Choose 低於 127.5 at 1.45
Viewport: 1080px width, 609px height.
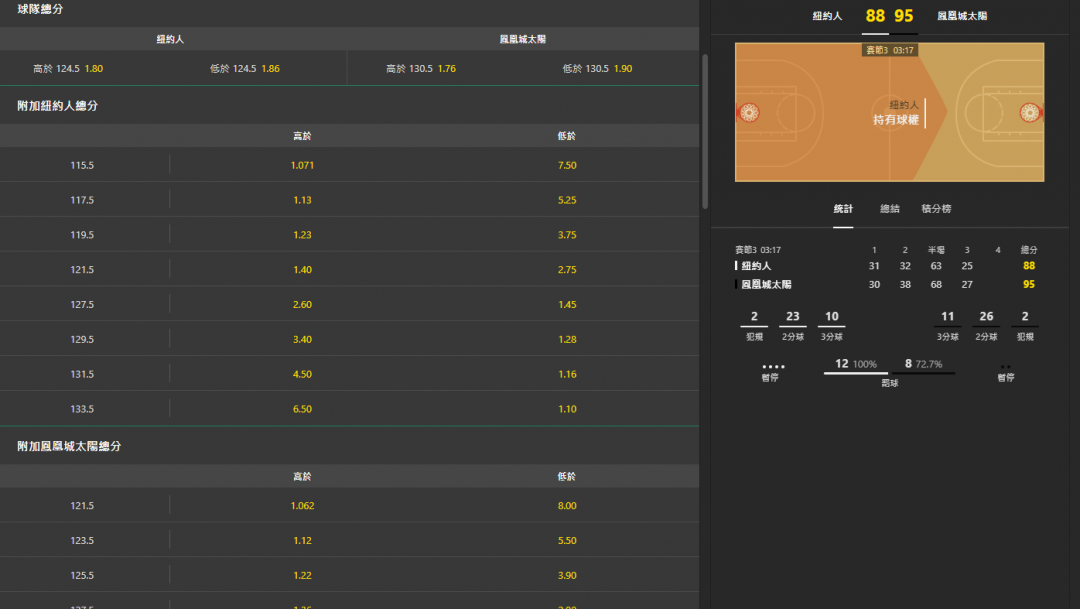567,304
